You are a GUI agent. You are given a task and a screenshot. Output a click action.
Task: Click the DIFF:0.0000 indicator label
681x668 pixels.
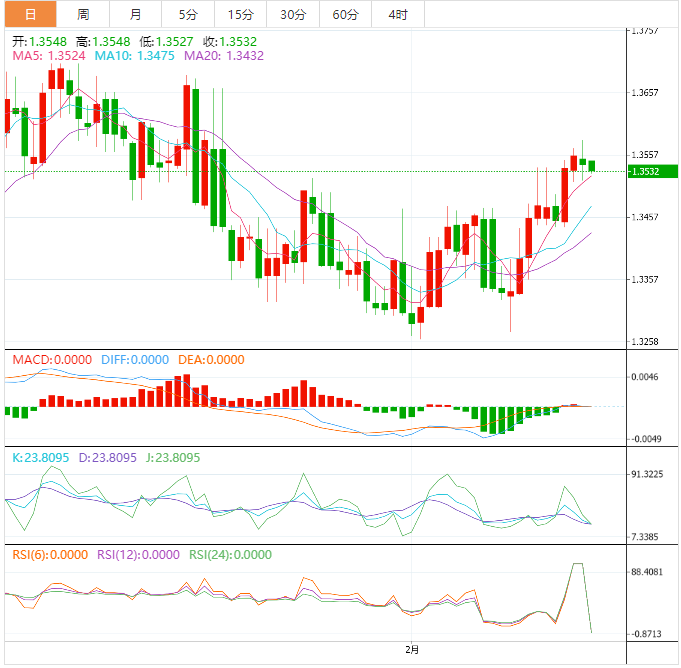coord(135,360)
